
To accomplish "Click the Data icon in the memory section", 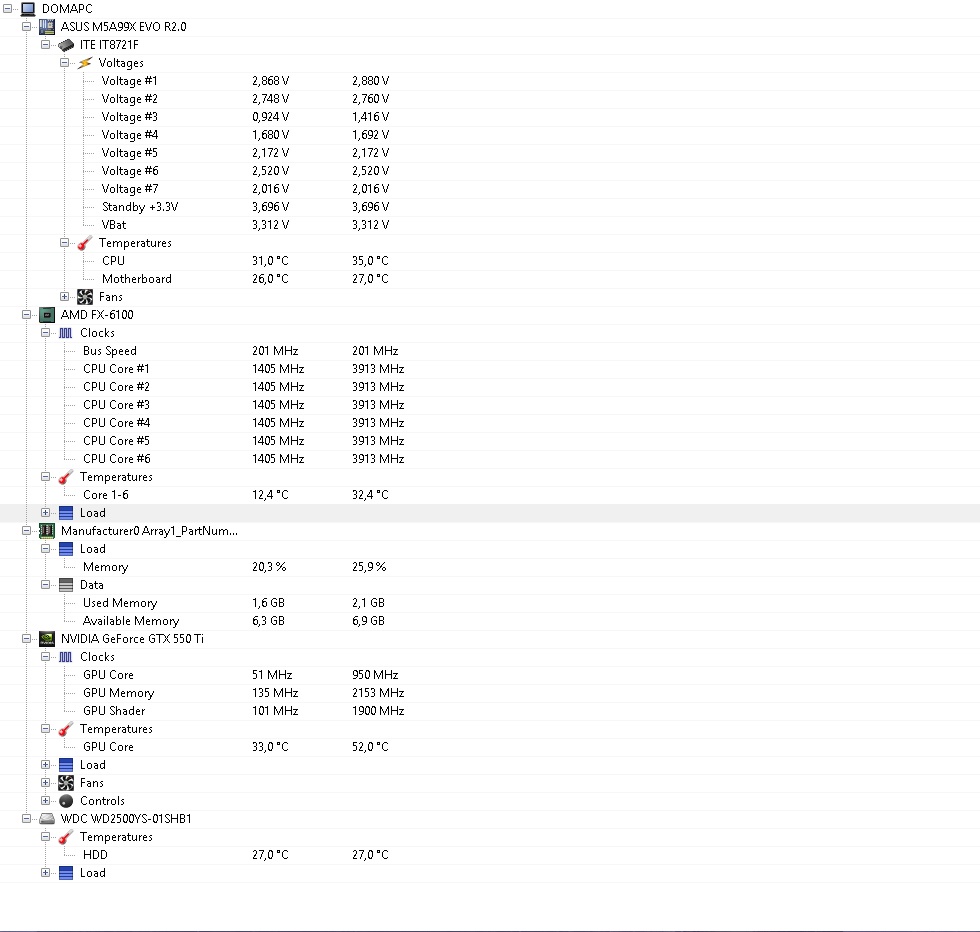I will click(66, 585).
